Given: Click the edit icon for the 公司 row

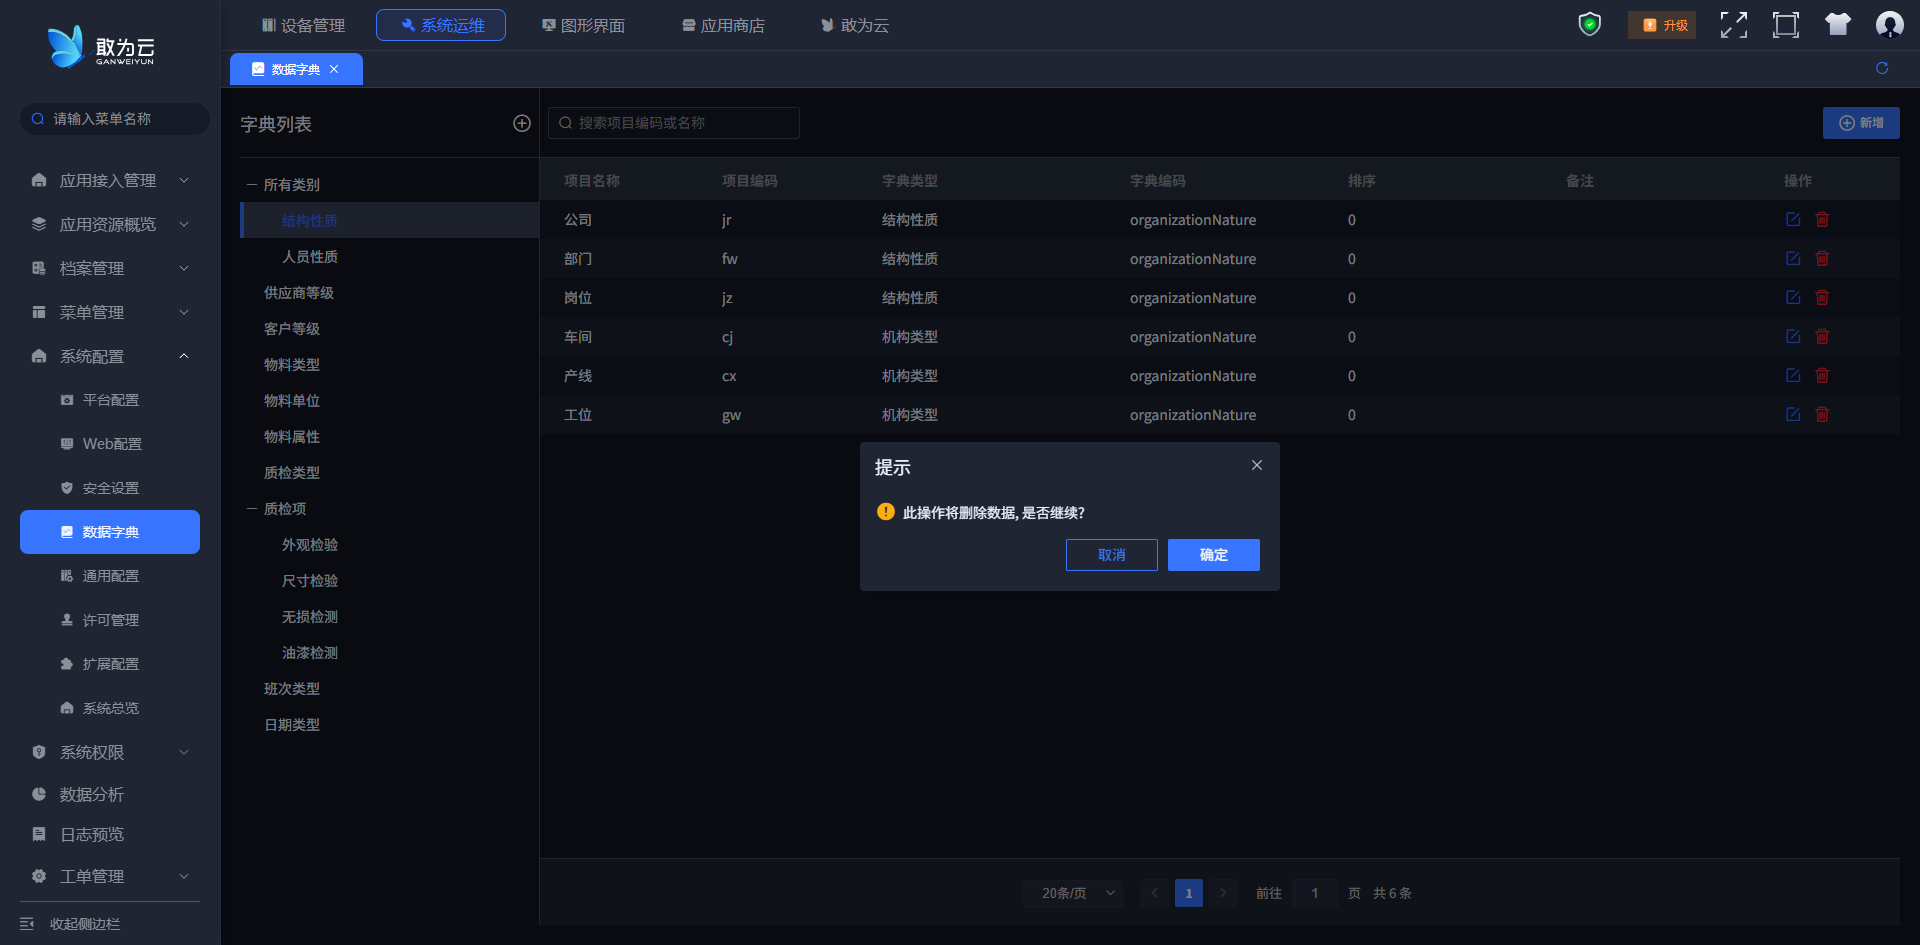Looking at the screenshot, I should click(x=1793, y=220).
